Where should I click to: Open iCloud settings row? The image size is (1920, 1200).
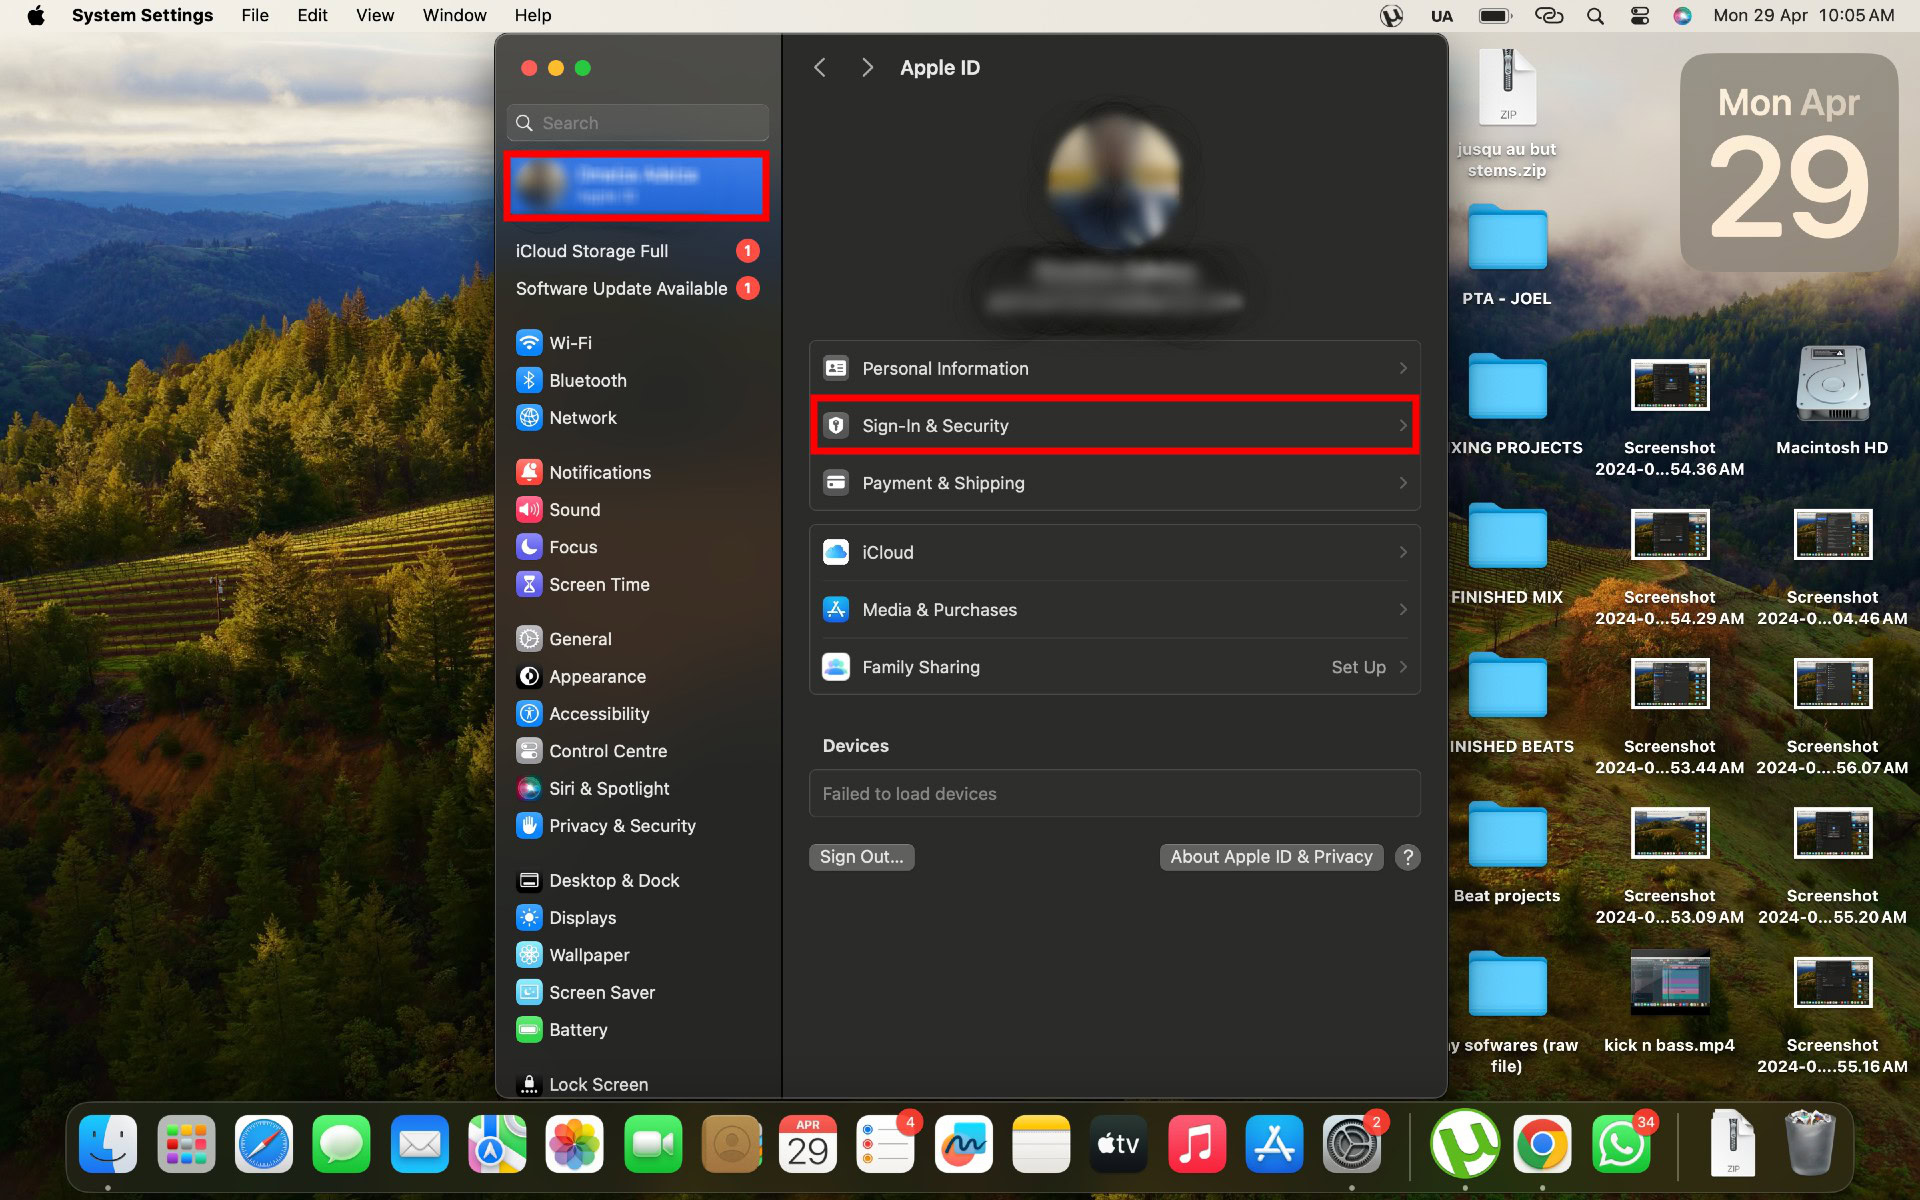(1114, 552)
